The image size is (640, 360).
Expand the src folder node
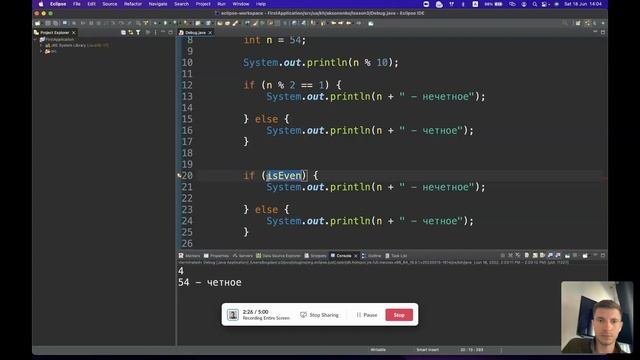point(41,51)
